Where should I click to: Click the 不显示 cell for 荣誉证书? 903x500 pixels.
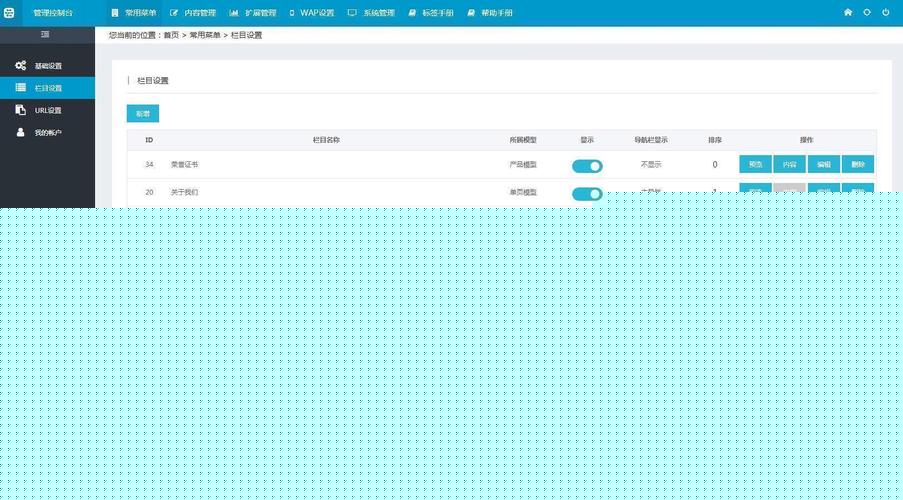[651, 164]
